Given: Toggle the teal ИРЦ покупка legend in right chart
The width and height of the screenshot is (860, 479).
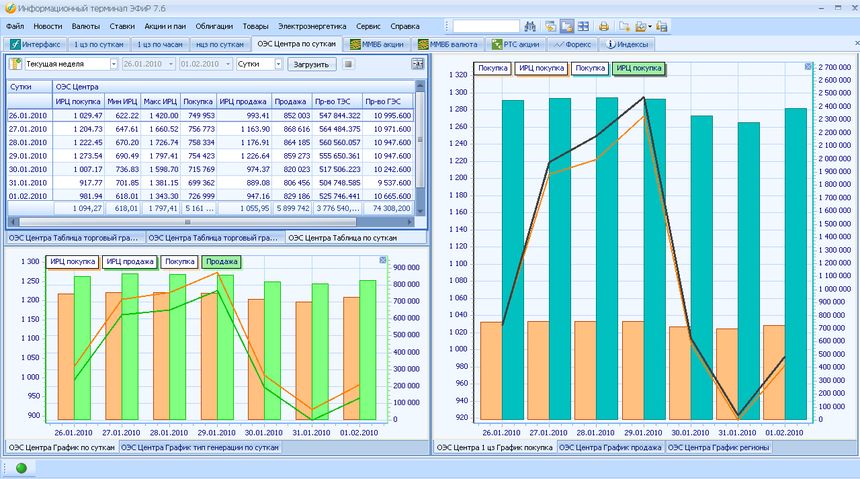Looking at the screenshot, I should [x=639, y=68].
